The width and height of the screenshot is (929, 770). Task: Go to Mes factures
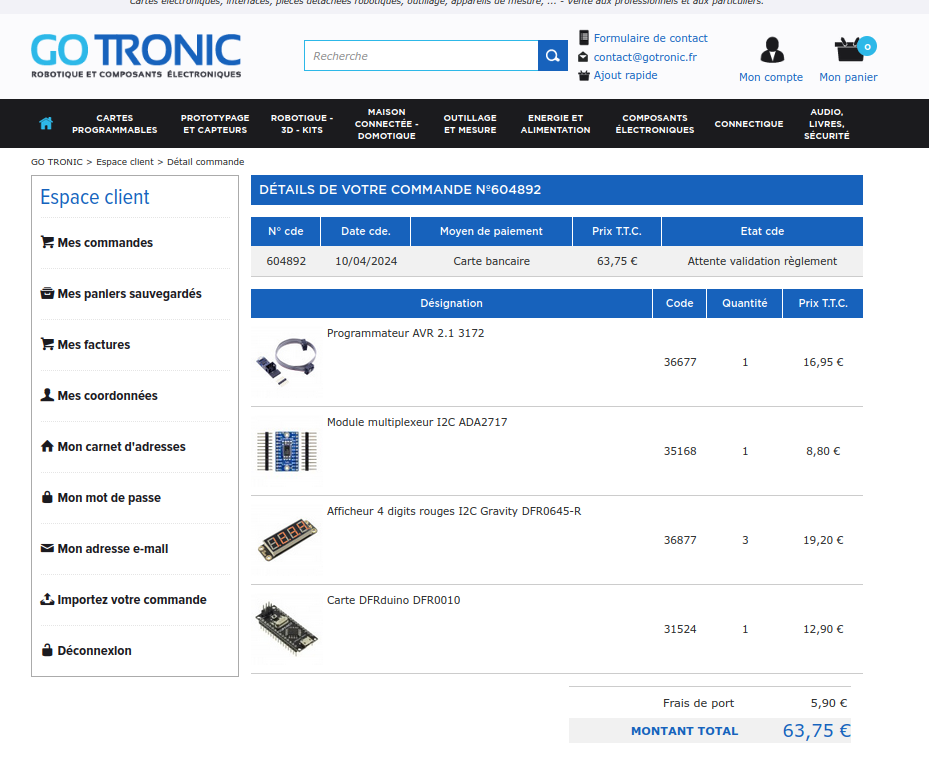[94, 345]
